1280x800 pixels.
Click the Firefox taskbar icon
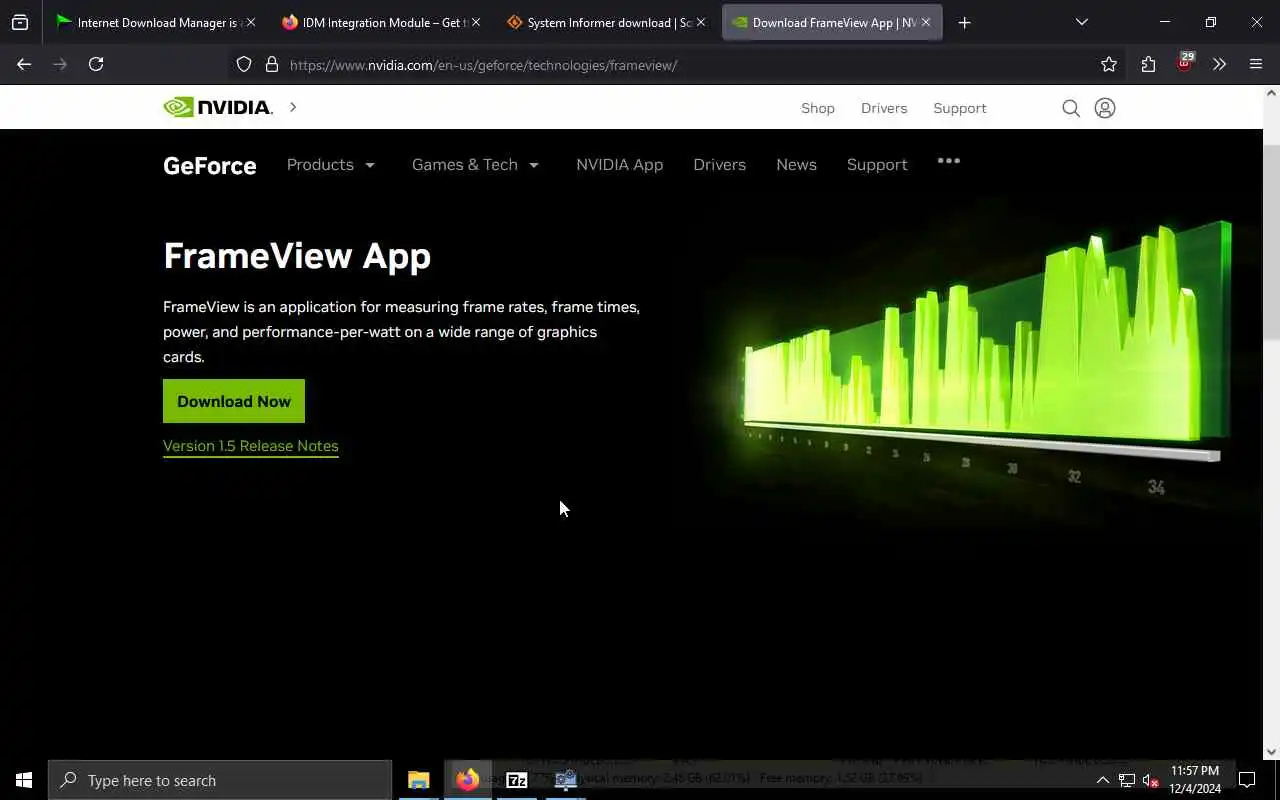pos(468,780)
